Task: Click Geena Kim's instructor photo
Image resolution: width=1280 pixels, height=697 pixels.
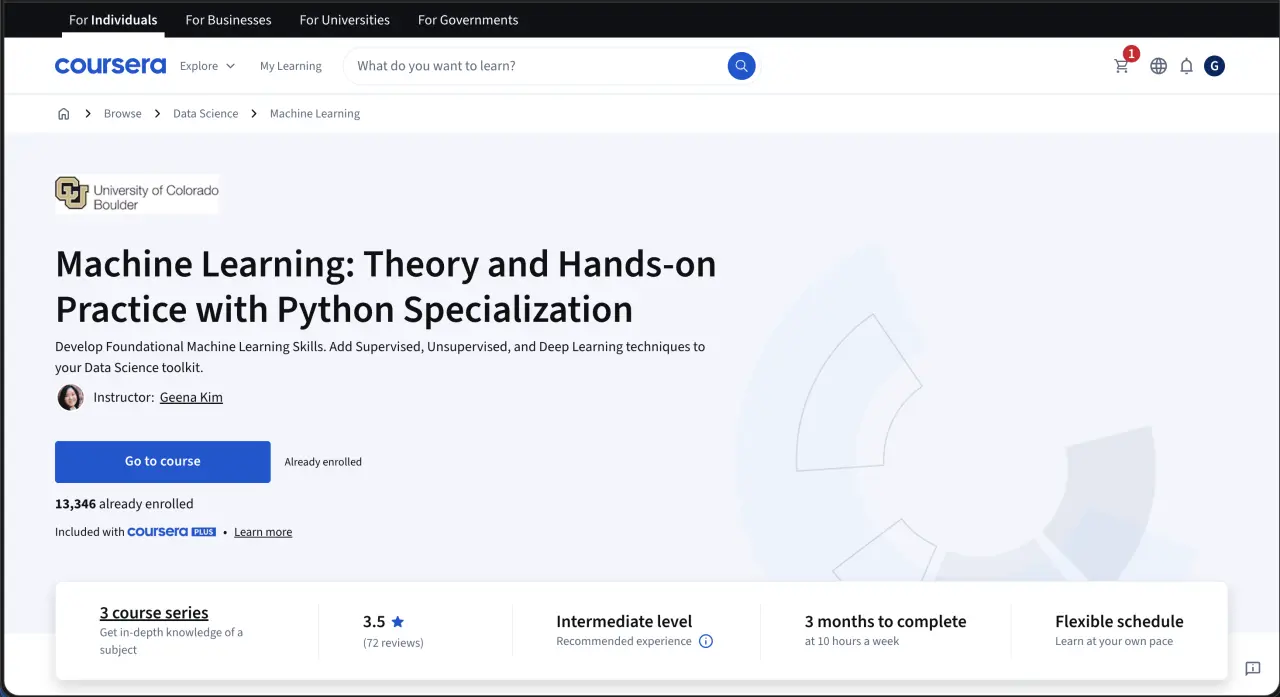Action: [x=70, y=397]
